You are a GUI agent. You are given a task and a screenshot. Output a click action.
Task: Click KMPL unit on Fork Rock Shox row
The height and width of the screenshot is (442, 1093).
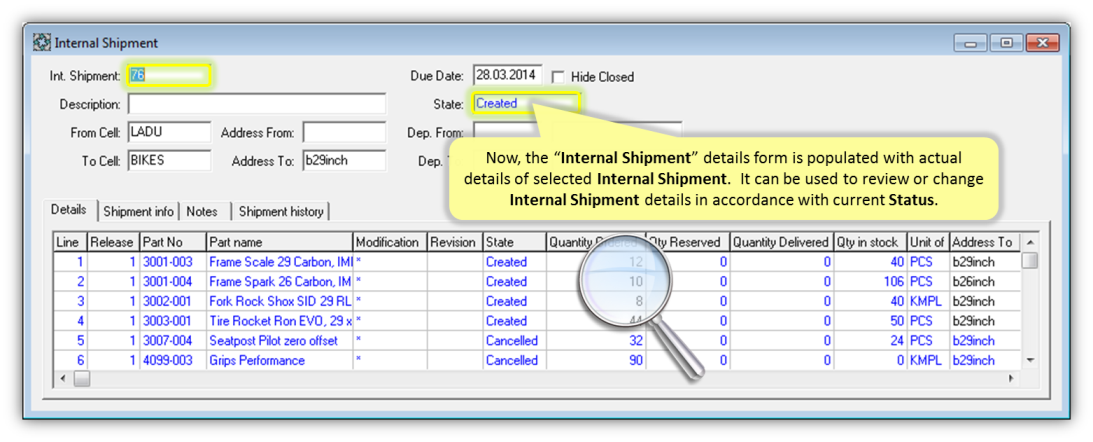(928, 301)
